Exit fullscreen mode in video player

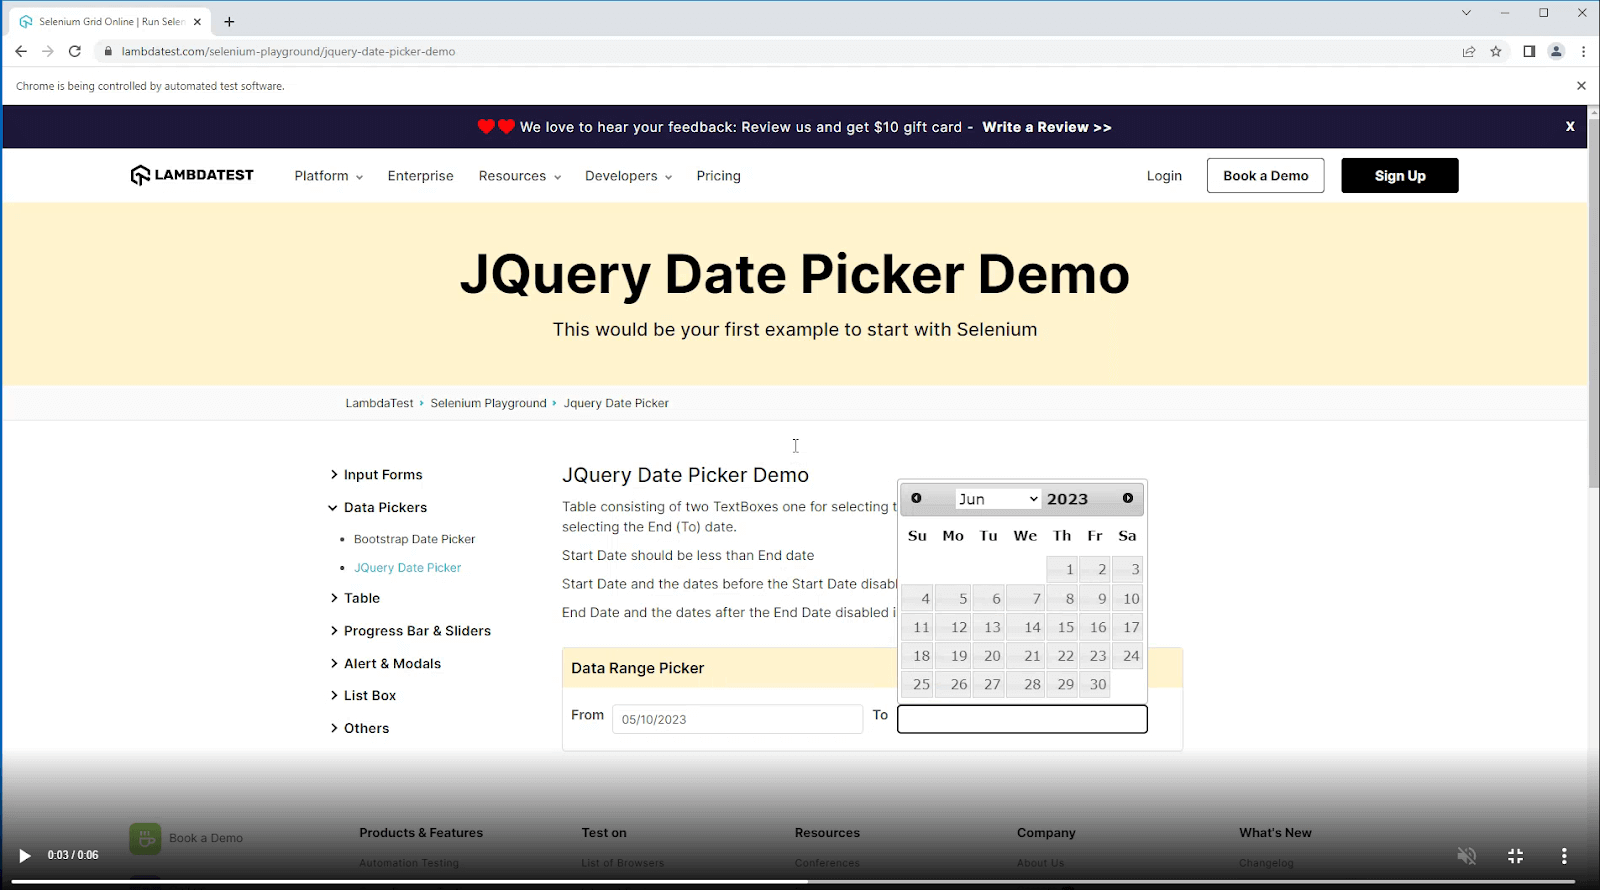click(1515, 856)
